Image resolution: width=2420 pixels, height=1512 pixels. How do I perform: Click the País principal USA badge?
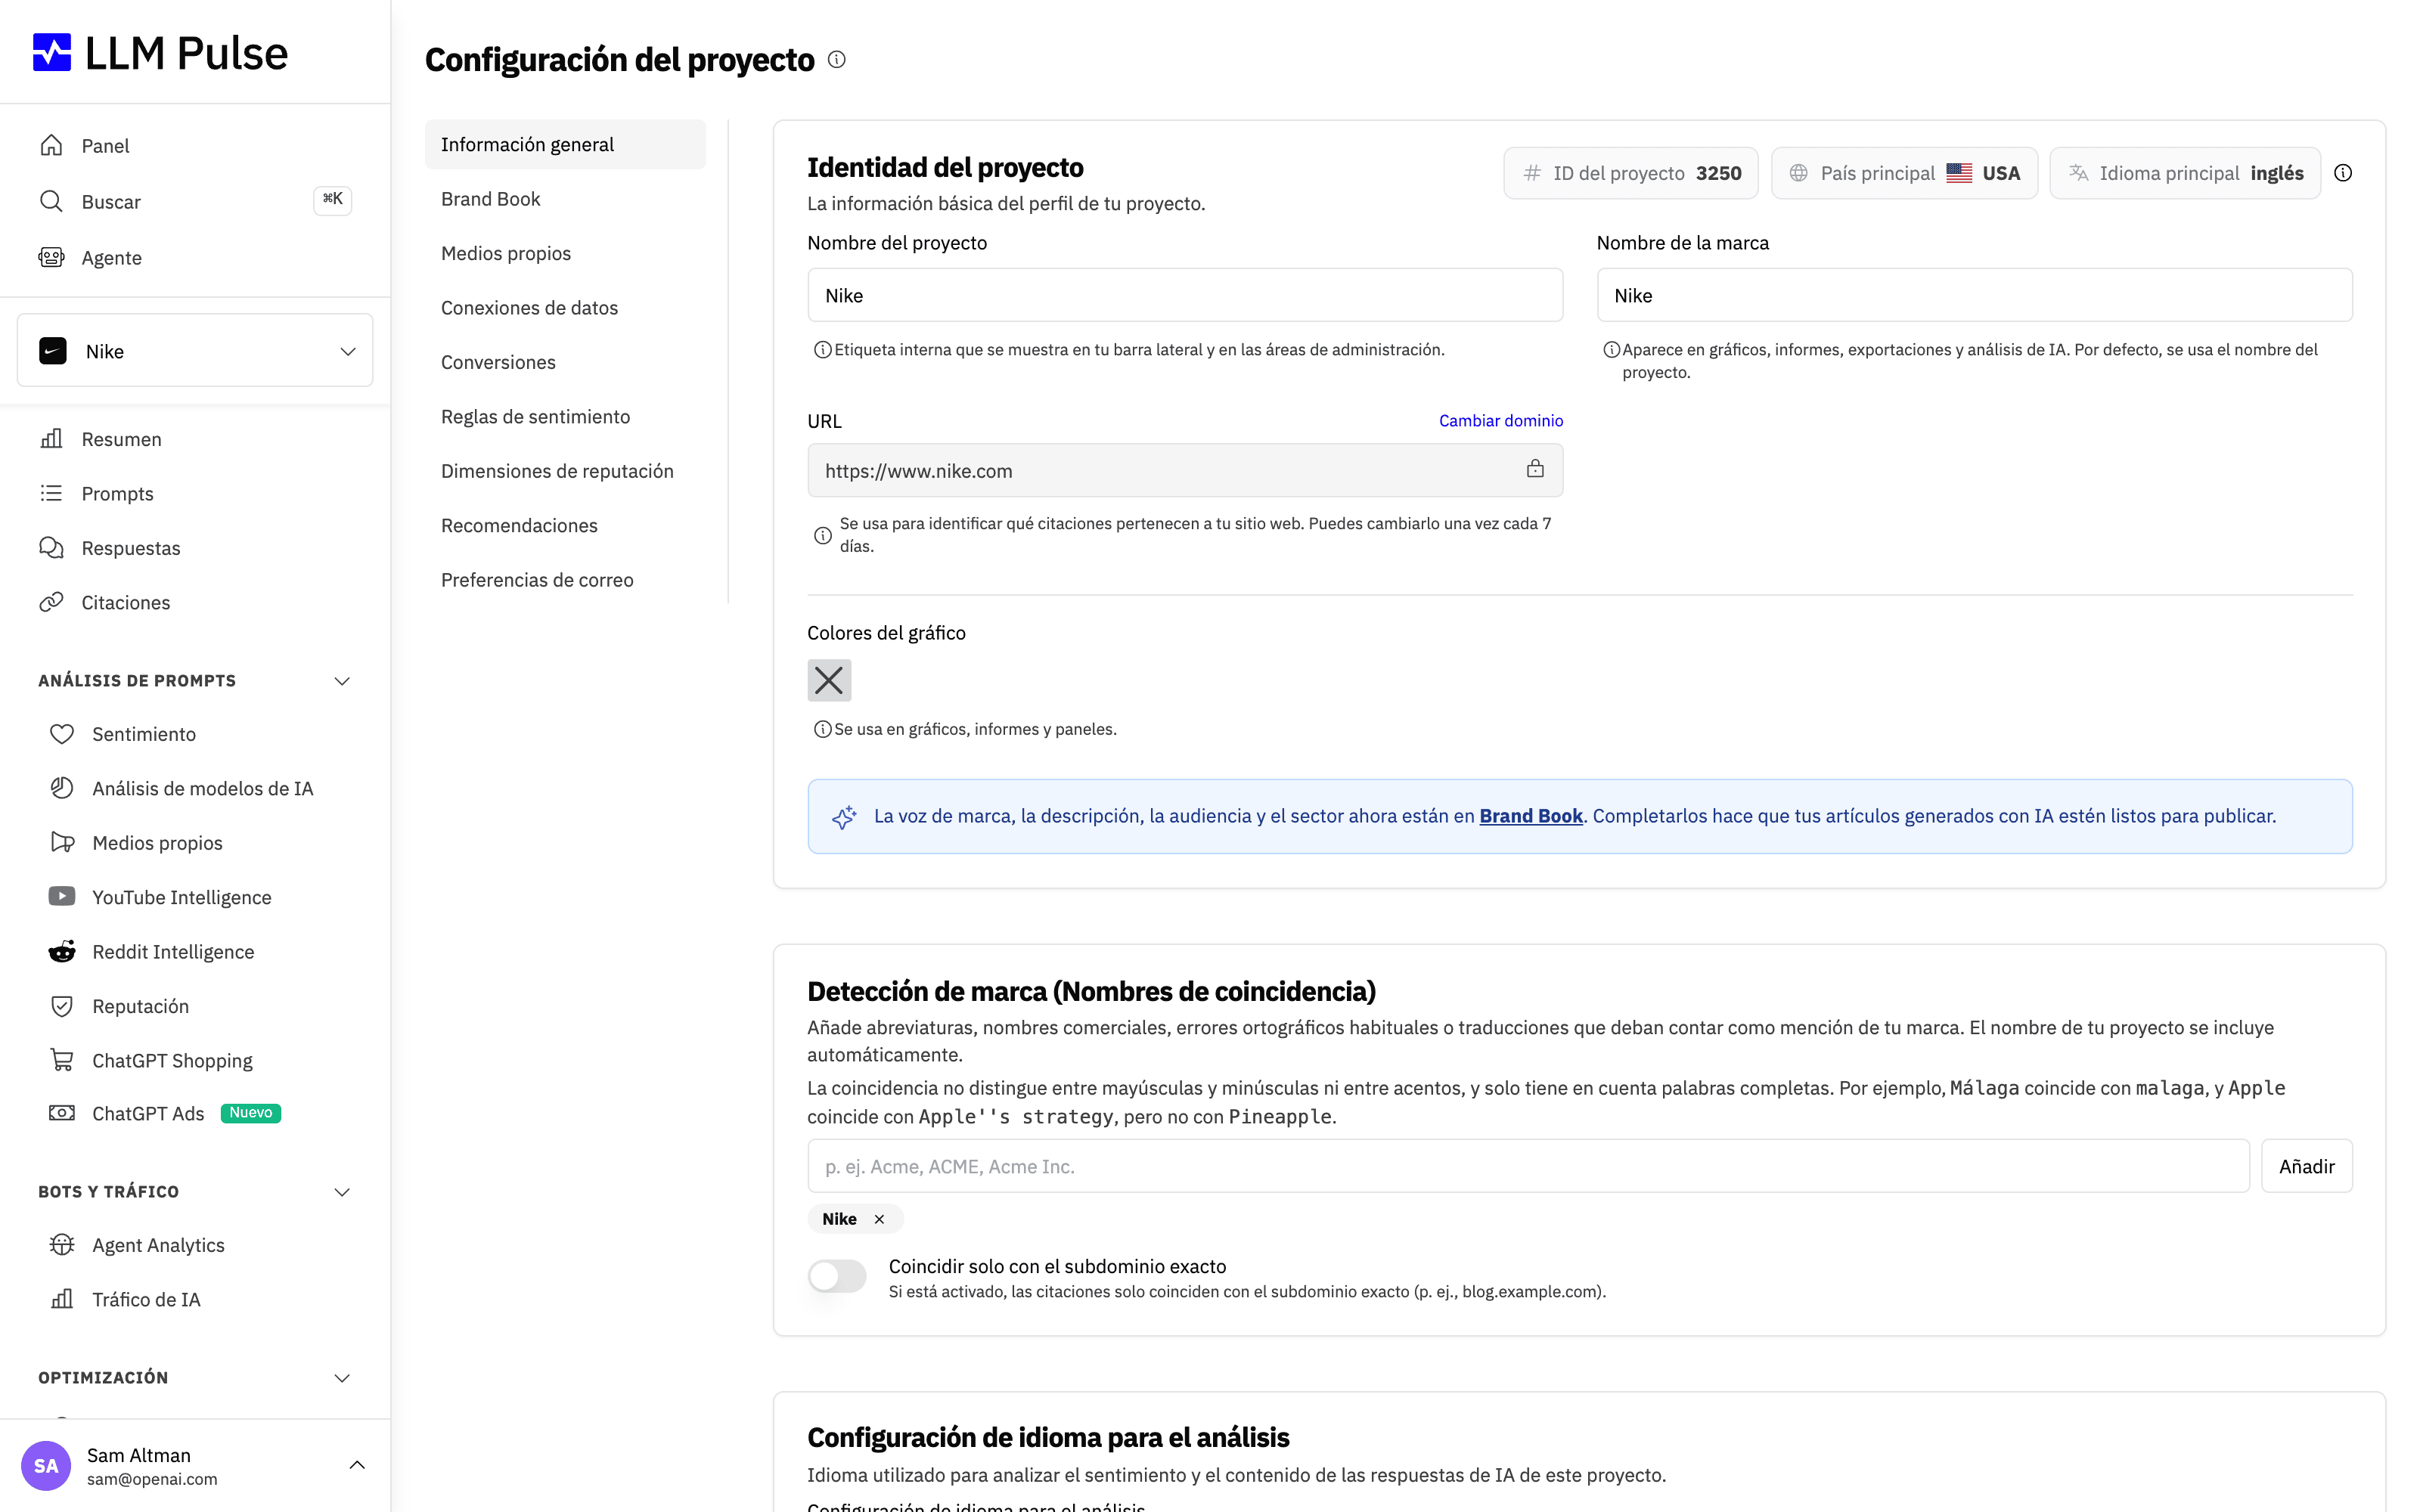1904,173
